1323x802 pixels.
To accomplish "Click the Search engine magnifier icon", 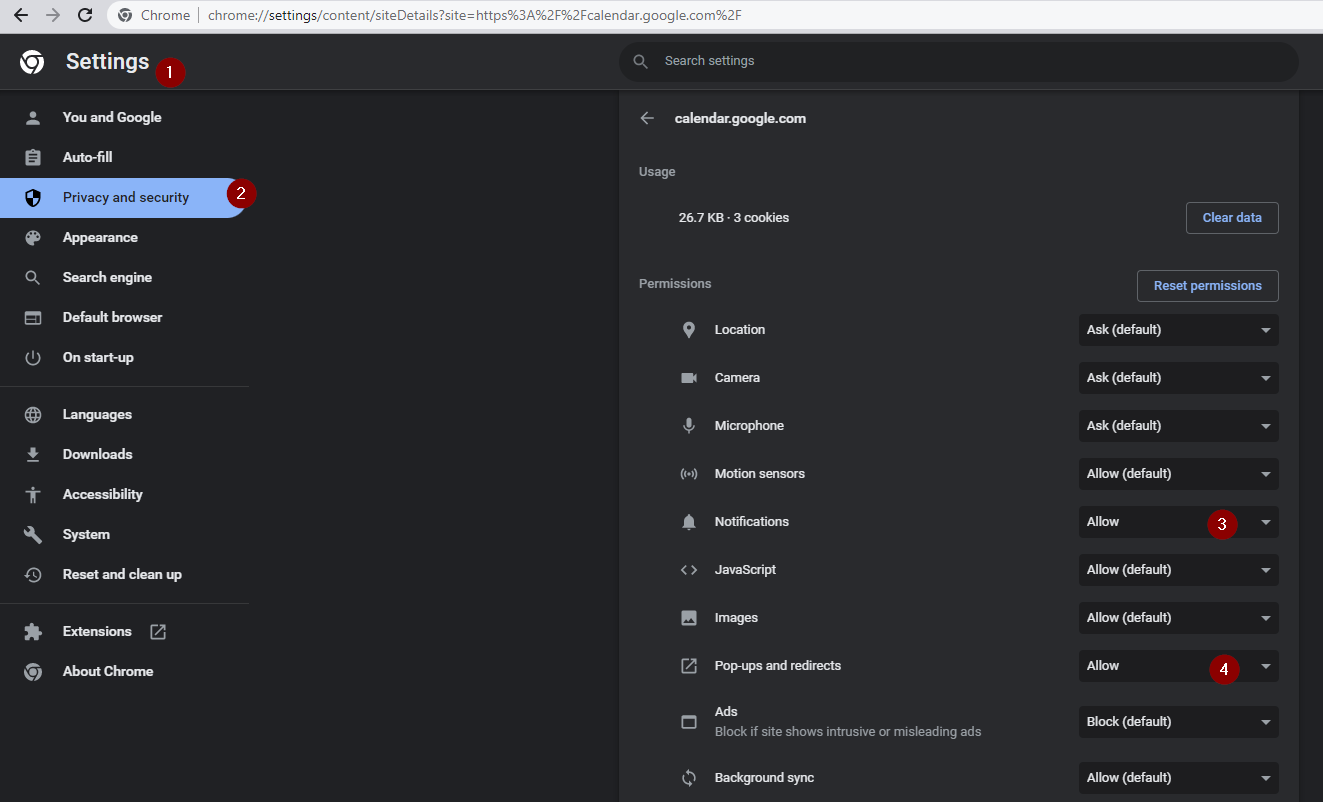I will (x=33, y=277).
